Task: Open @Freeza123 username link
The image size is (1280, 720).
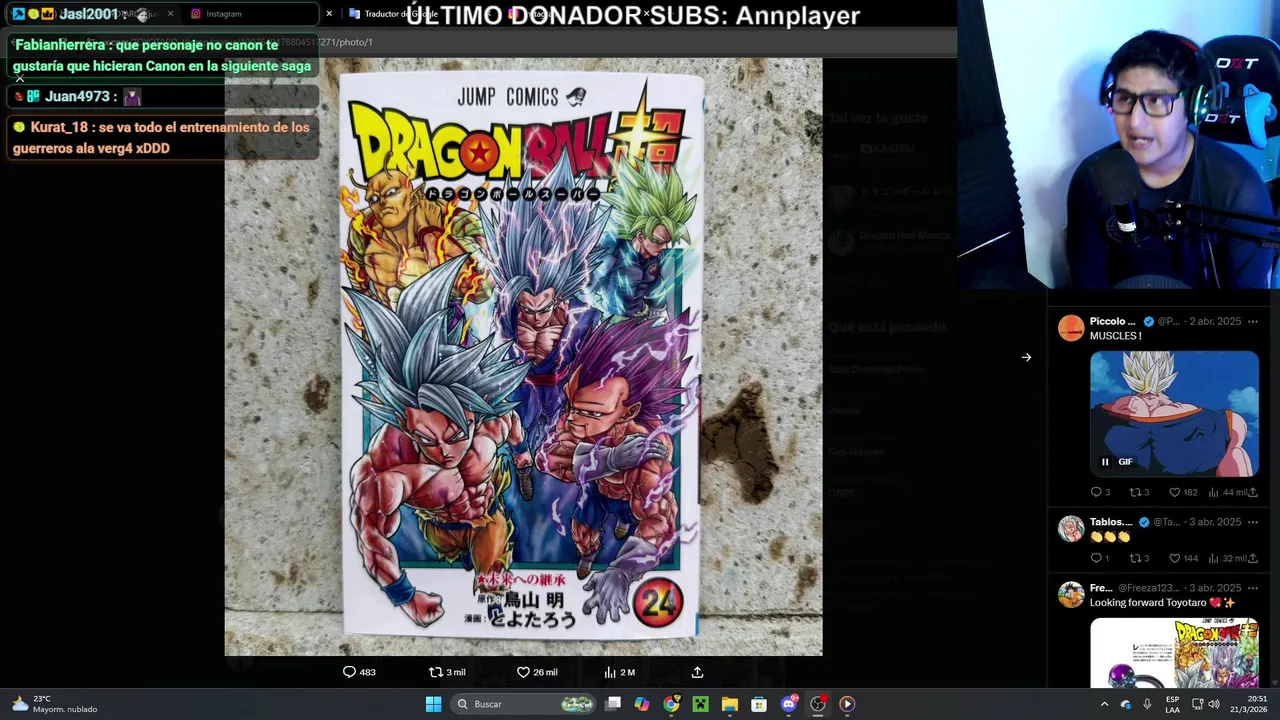Action: click(x=1149, y=588)
